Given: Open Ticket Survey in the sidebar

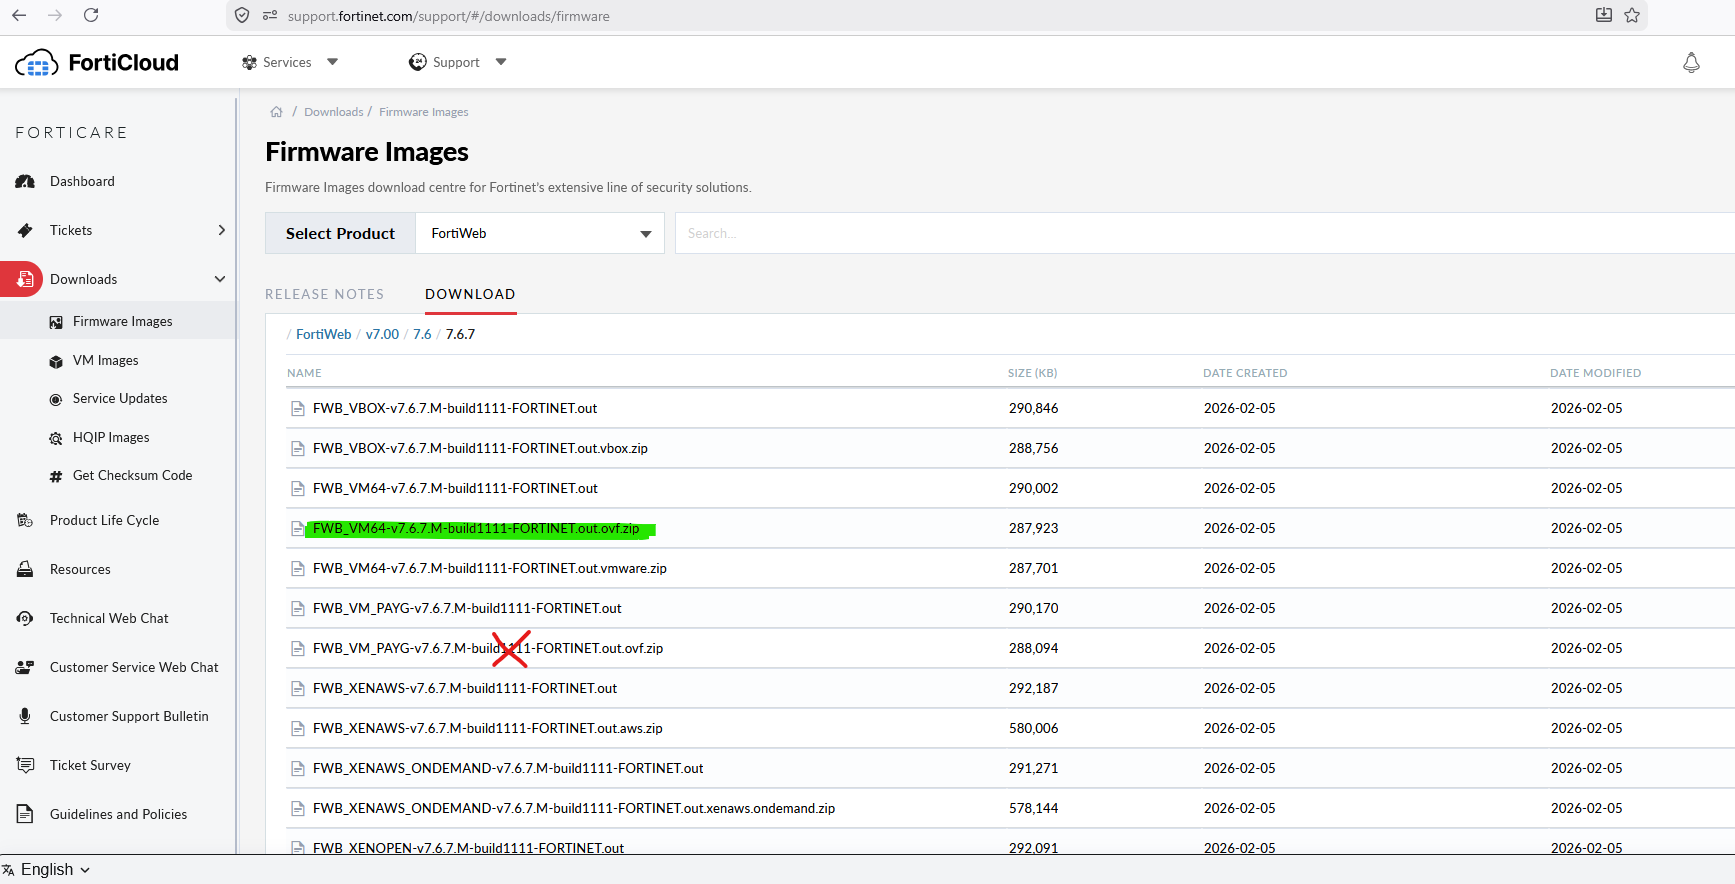Looking at the screenshot, I should [90, 765].
